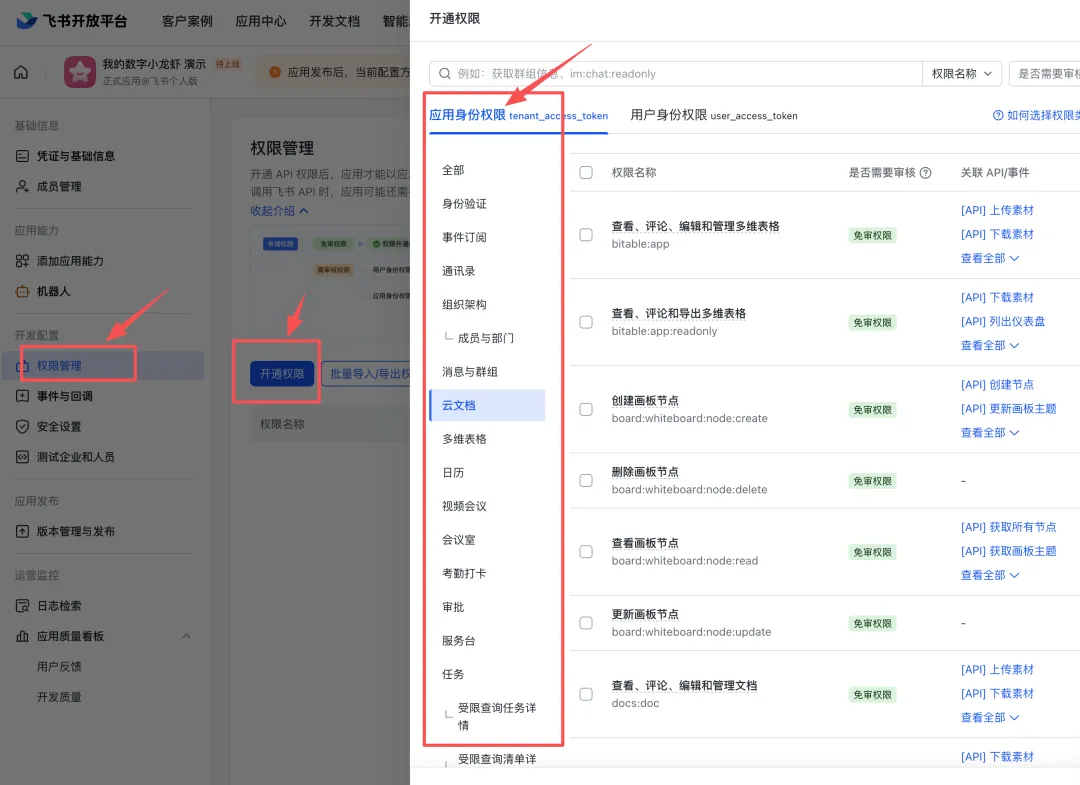Expand 查看全部 for node:create row
The width and height of the screenshot is (1080, 785).
click(x=990, y=432)
